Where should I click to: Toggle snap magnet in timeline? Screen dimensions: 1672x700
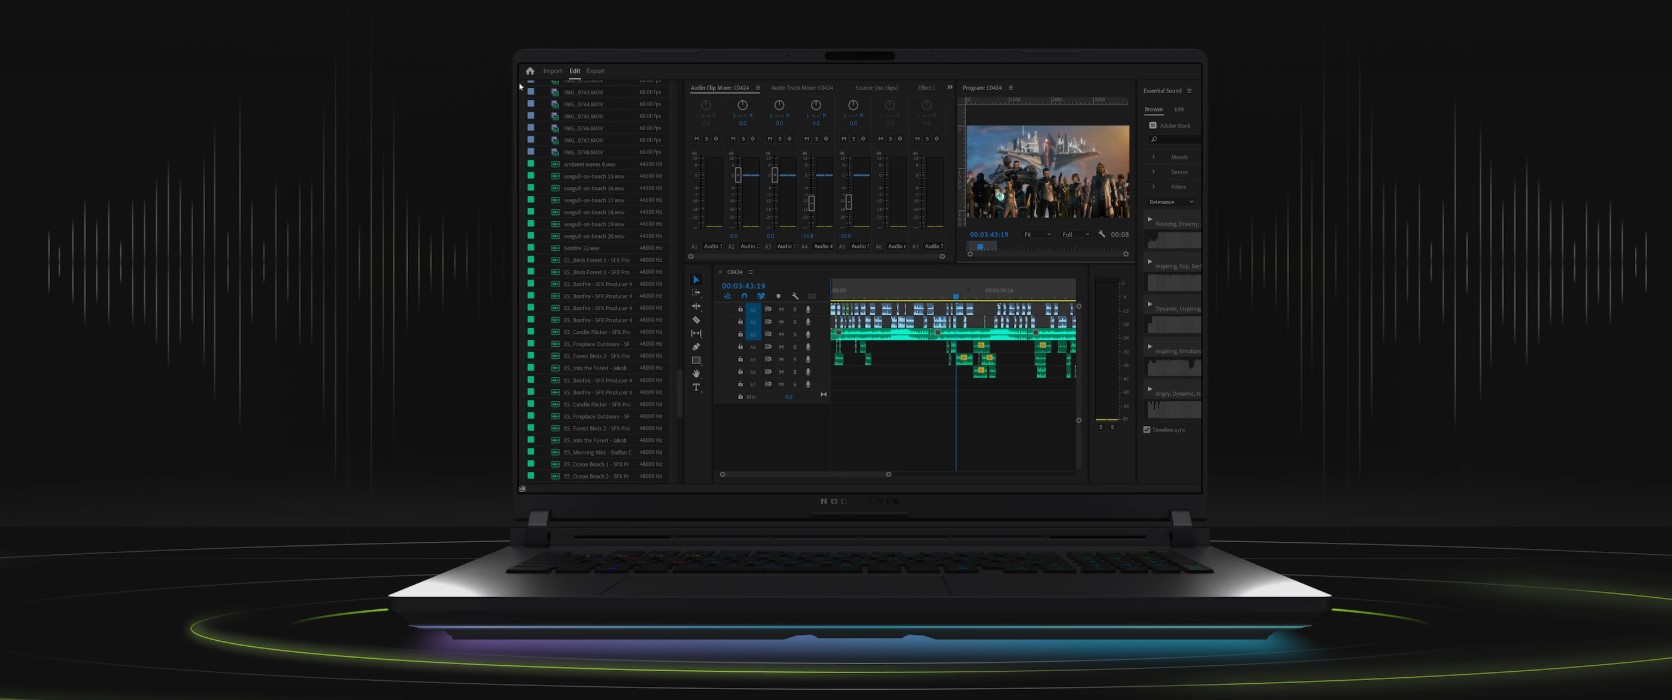click(x=744, y=296)
